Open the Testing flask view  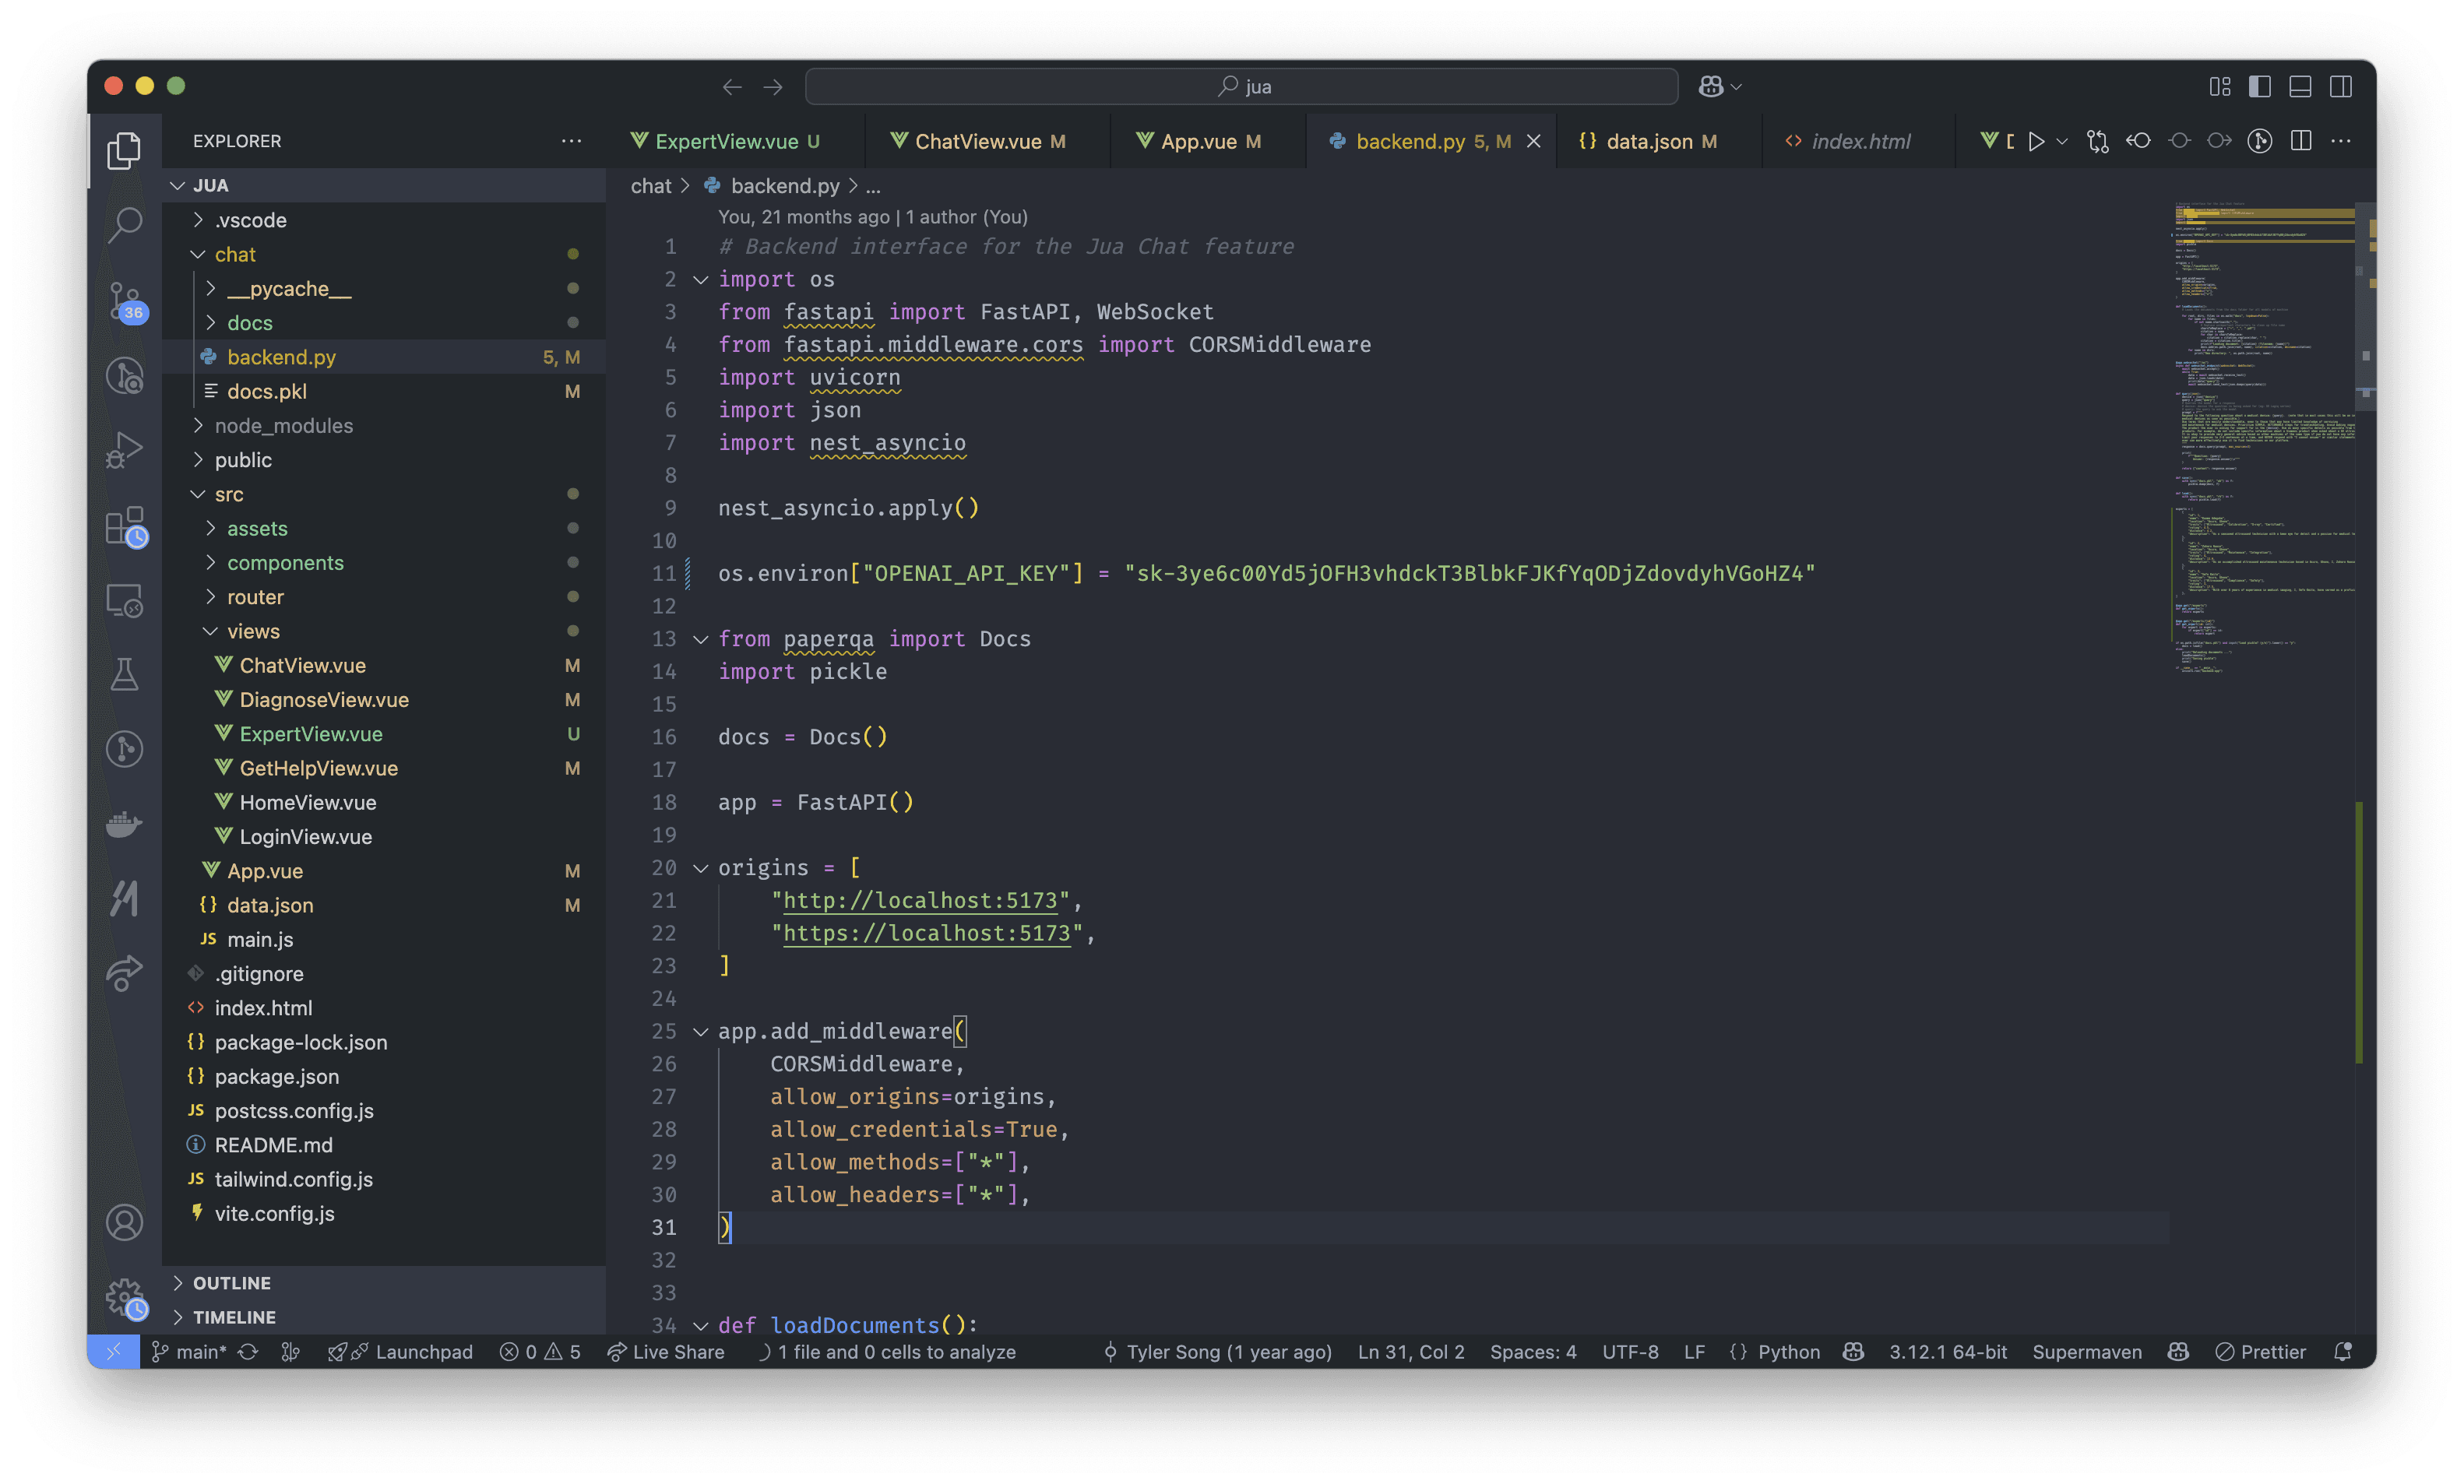[x=124, y=674]
